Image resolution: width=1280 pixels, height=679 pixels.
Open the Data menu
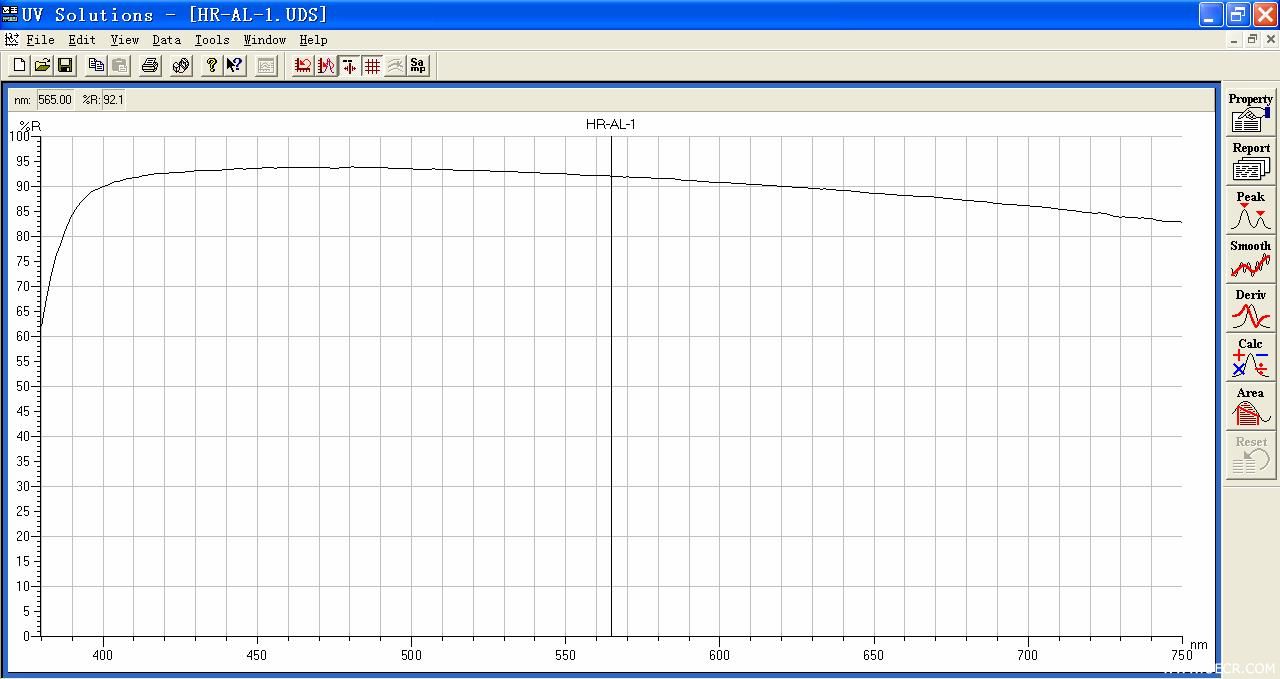tap(166, 40)
